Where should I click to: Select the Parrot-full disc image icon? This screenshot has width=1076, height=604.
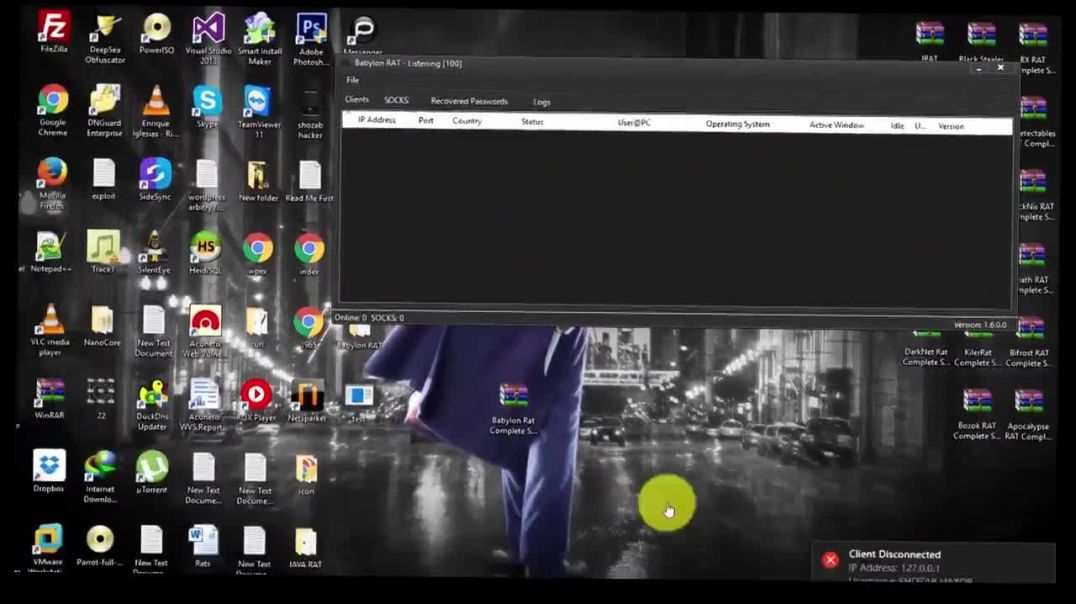click(100, 546)
